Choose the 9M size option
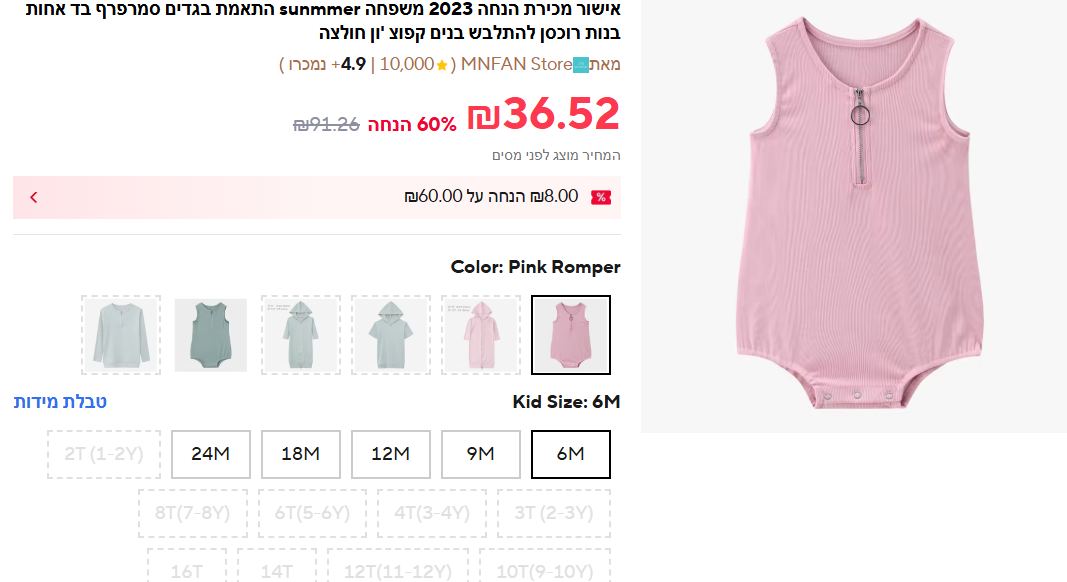This screenshot has height=582, width=1067. [480, 454]
